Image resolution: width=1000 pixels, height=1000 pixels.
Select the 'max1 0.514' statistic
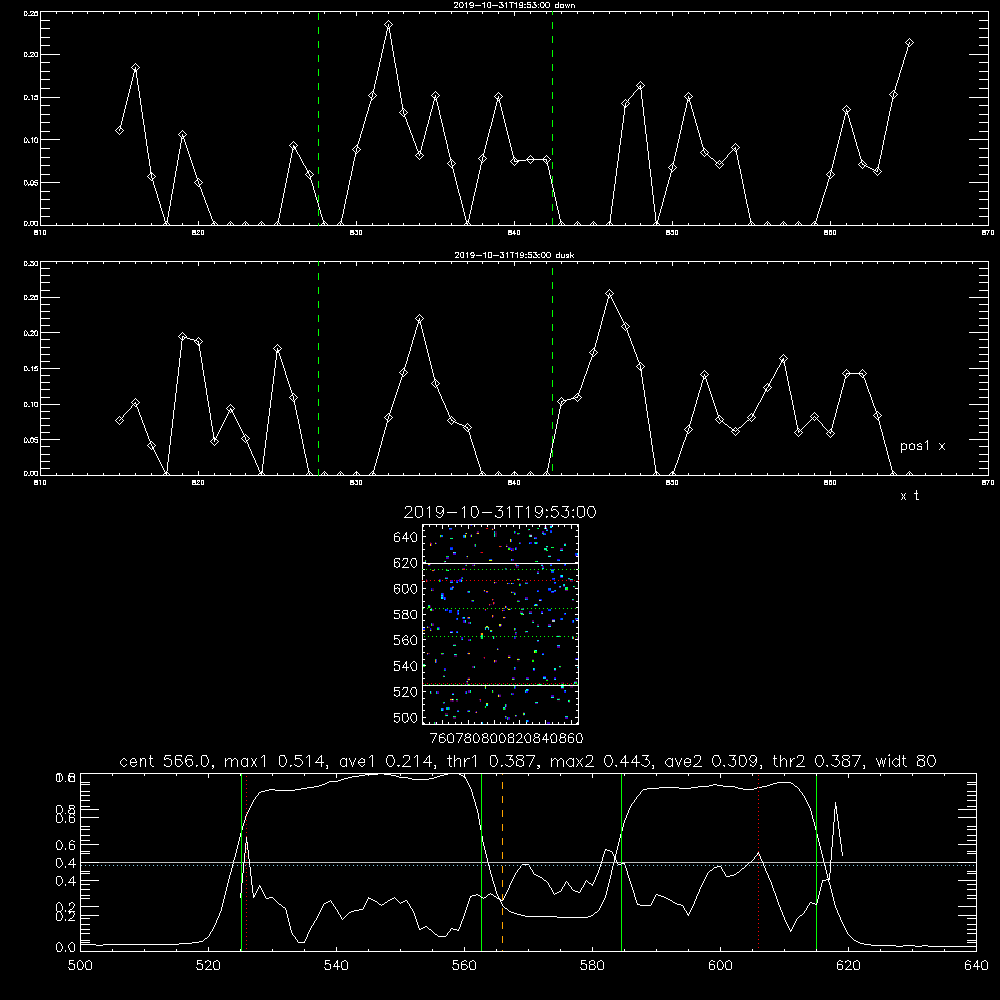(278, 761)
